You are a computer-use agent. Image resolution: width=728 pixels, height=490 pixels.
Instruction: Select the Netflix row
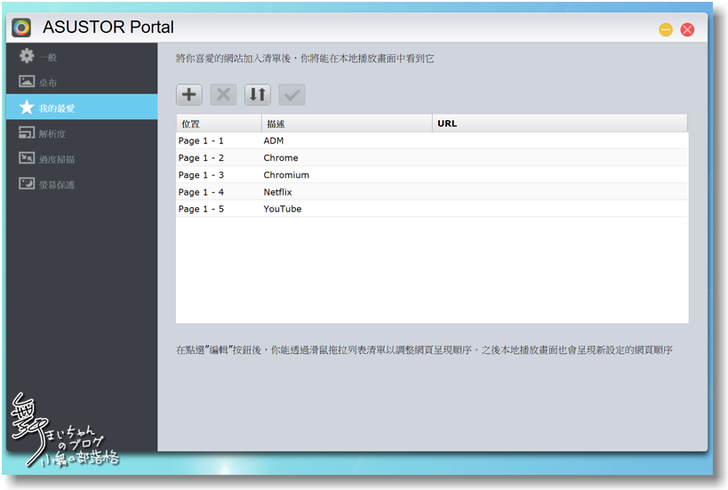click(x=432, y=192)
